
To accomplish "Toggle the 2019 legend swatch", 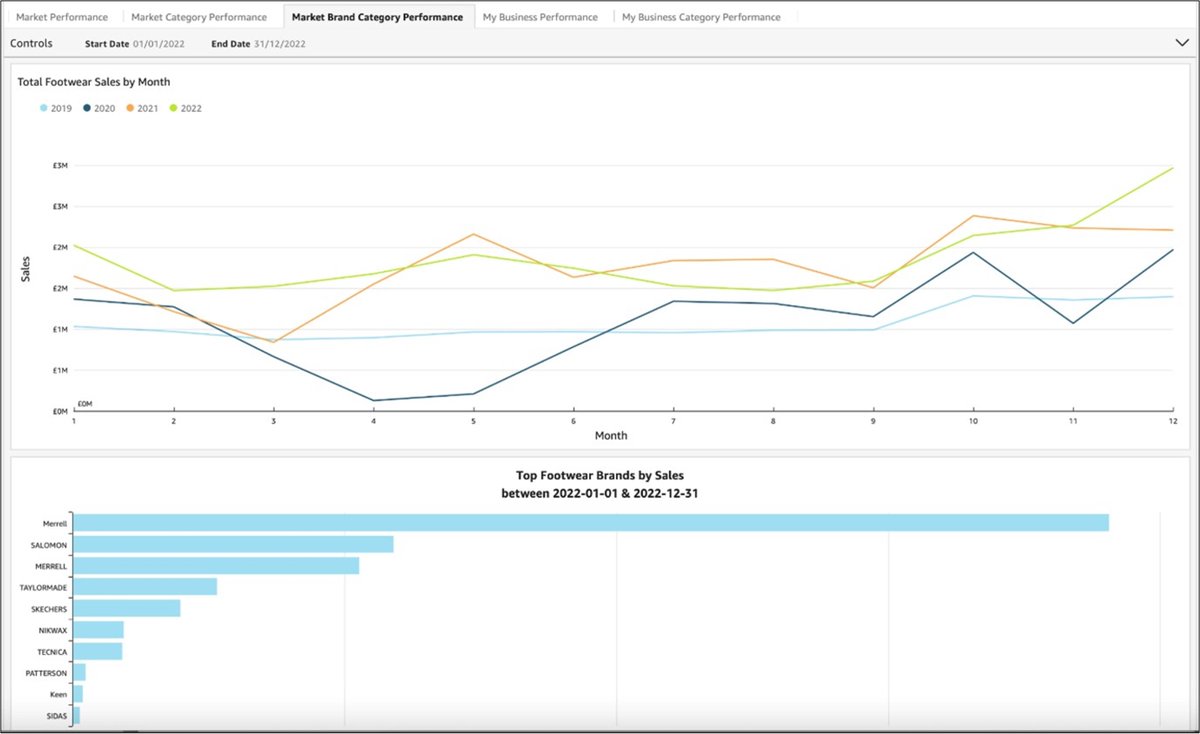I will click(x=43, y=108).
